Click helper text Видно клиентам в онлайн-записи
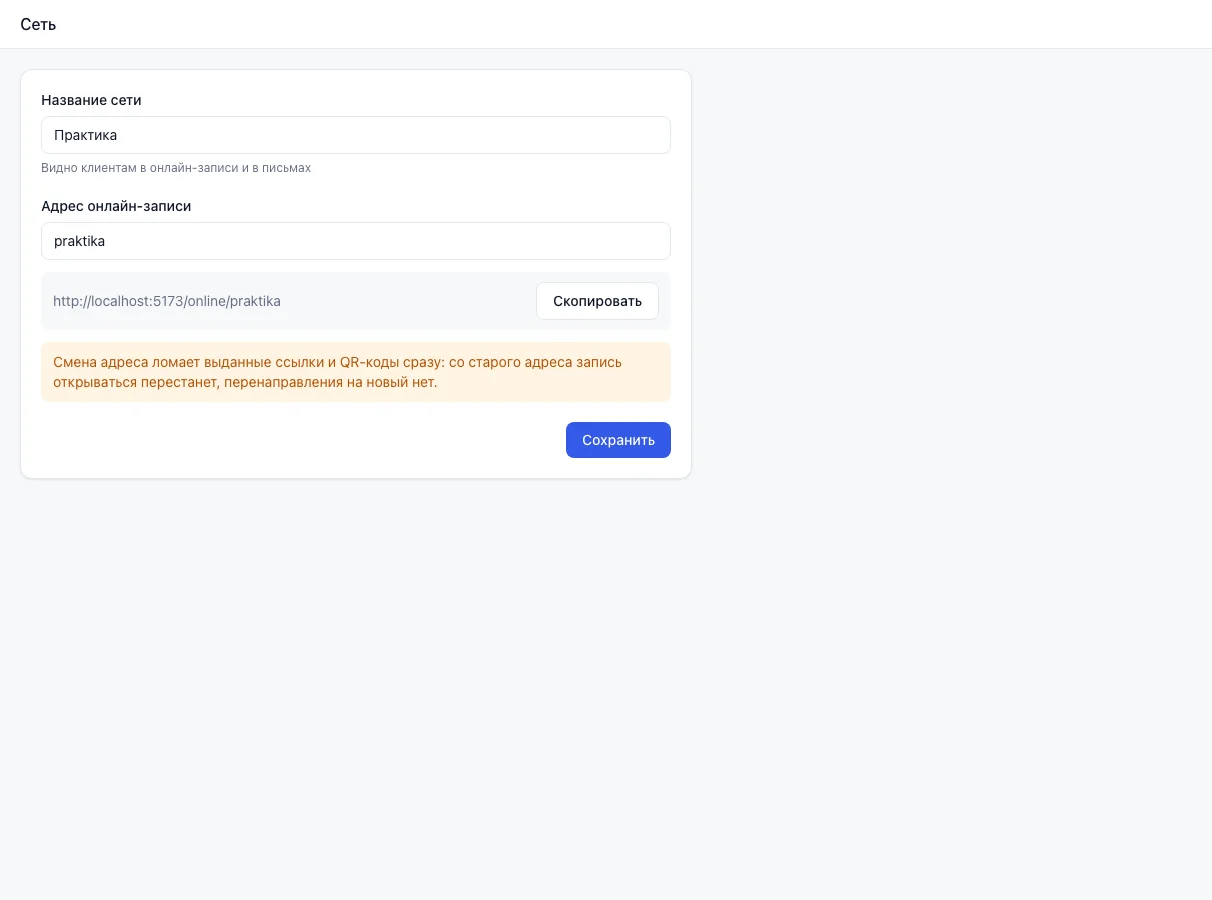Viewport: 1212px width, 900px height. point(176,168)
